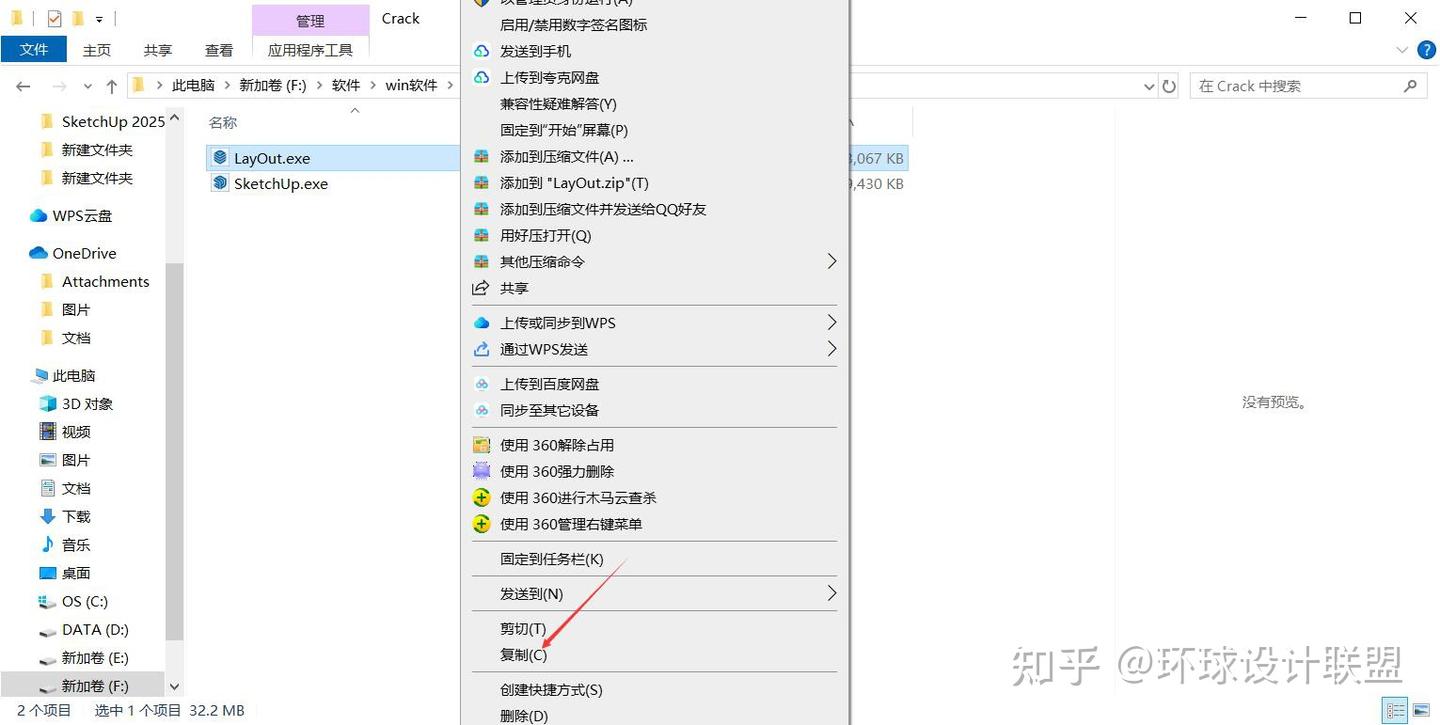Click the refresh icon next to address bar
This screenshot has height=725, width=1440.
coord(1169,85)
